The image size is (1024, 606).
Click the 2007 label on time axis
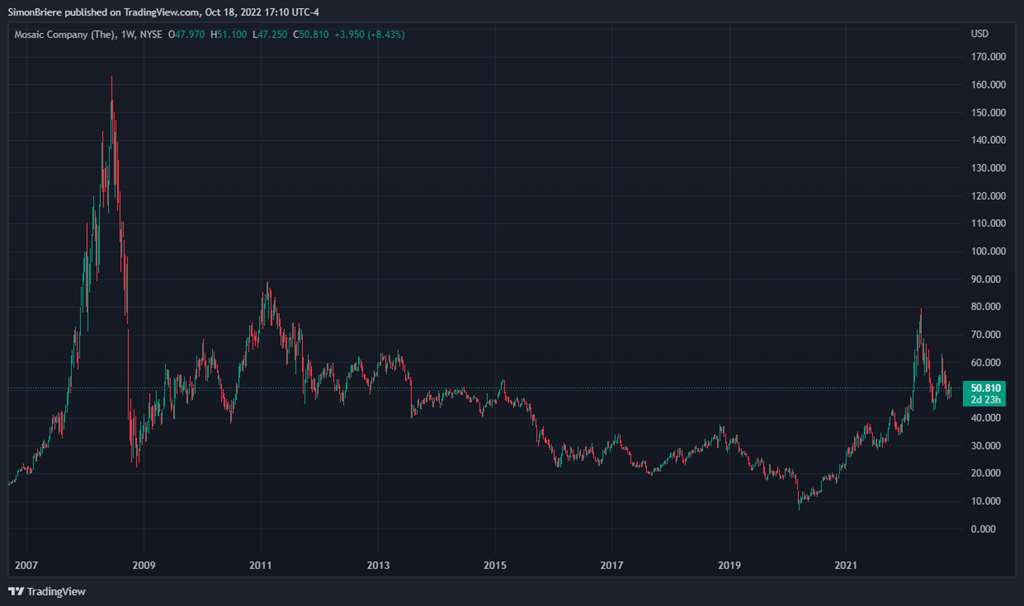pyautogui.click(x=26, y=565)
